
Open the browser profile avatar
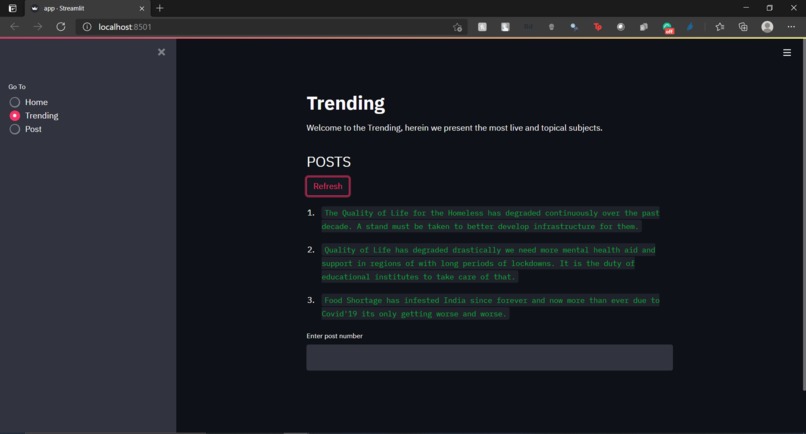pos(767,27)
